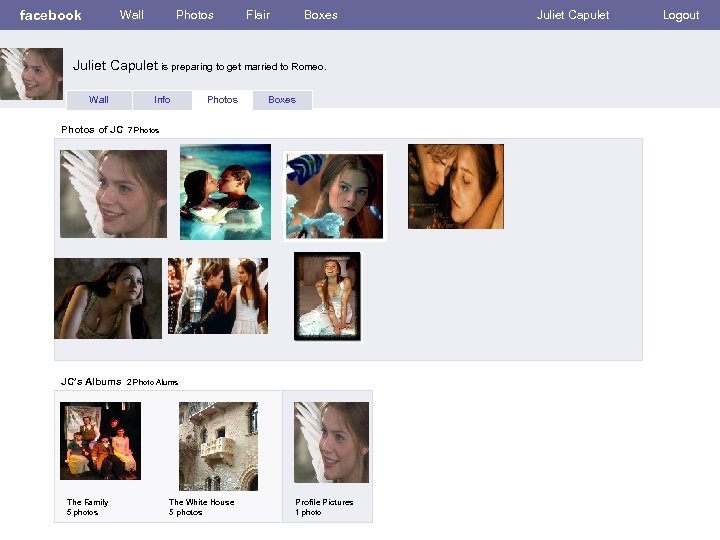
Task: Open the Profile Pictures album cover
Action: click(x=332, y=442)
